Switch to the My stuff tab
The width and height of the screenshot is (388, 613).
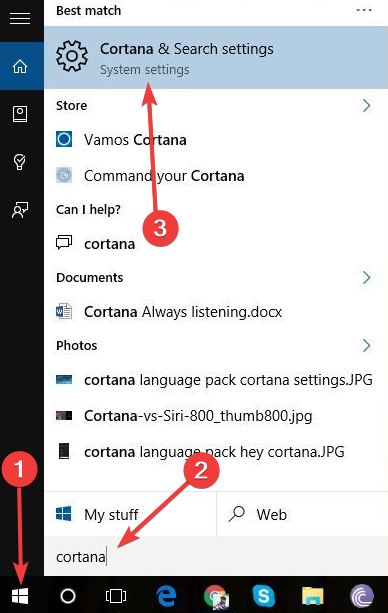pos(130,514)
